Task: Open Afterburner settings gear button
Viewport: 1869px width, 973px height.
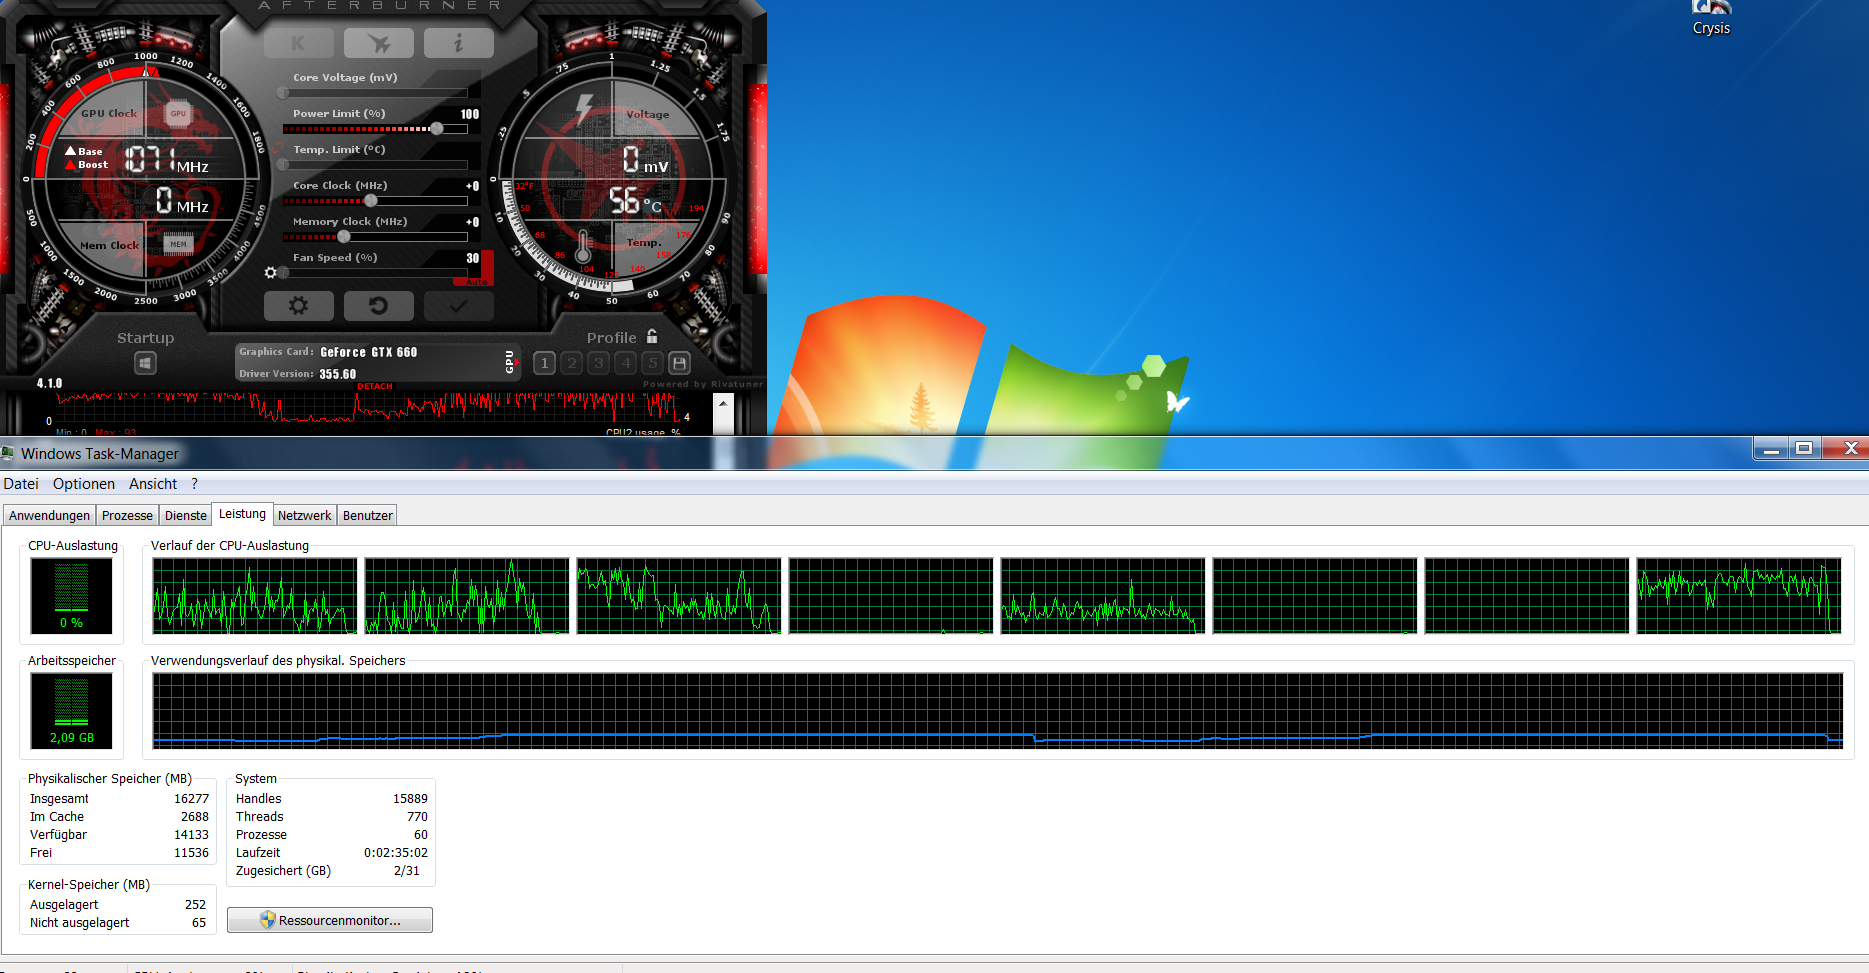Action: pyautogui.click(x=298, y=305)
